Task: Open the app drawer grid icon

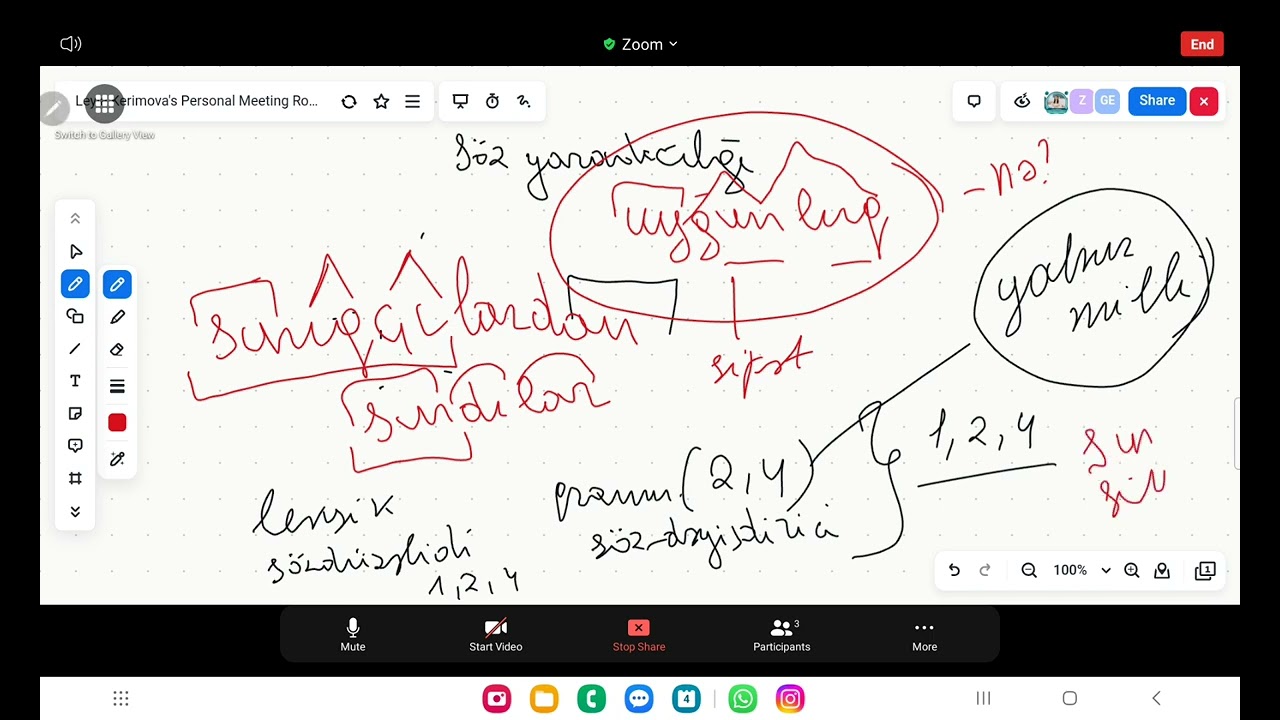Action: point(121,698)
